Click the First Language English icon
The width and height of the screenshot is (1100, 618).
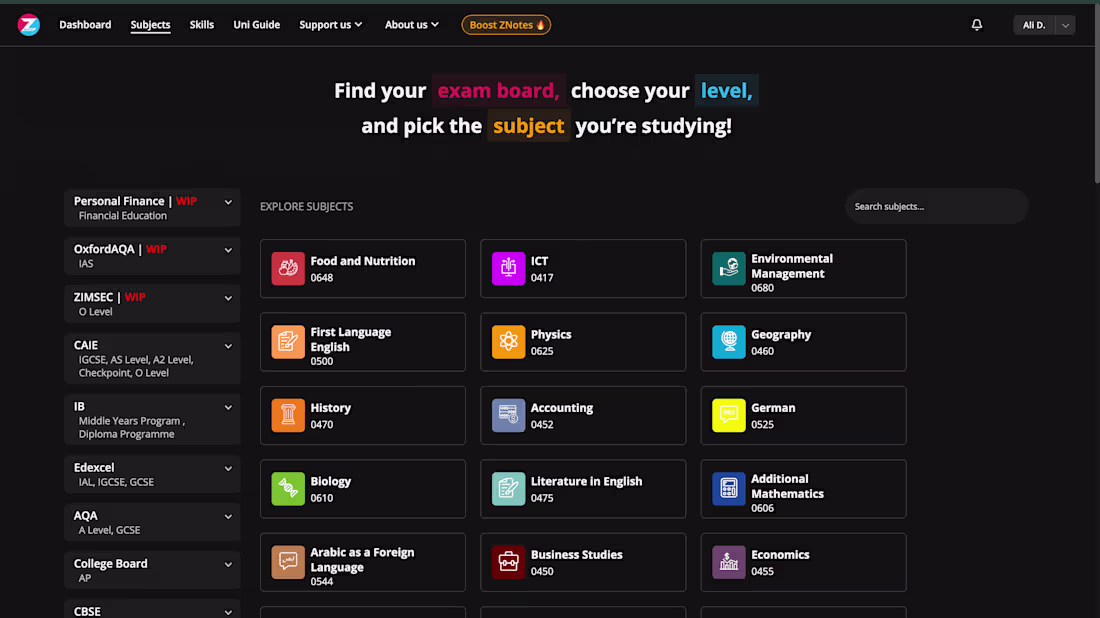pos(288,342)
